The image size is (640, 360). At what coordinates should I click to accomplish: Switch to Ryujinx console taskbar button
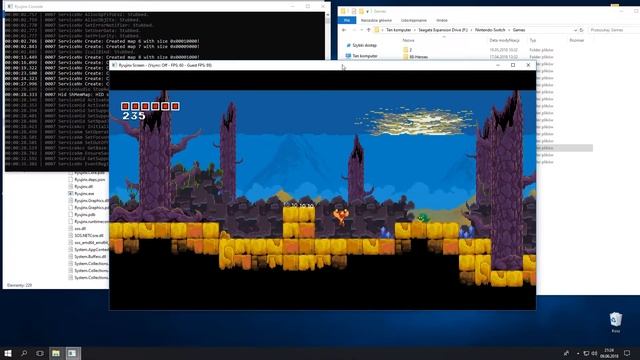coord(72,353)
